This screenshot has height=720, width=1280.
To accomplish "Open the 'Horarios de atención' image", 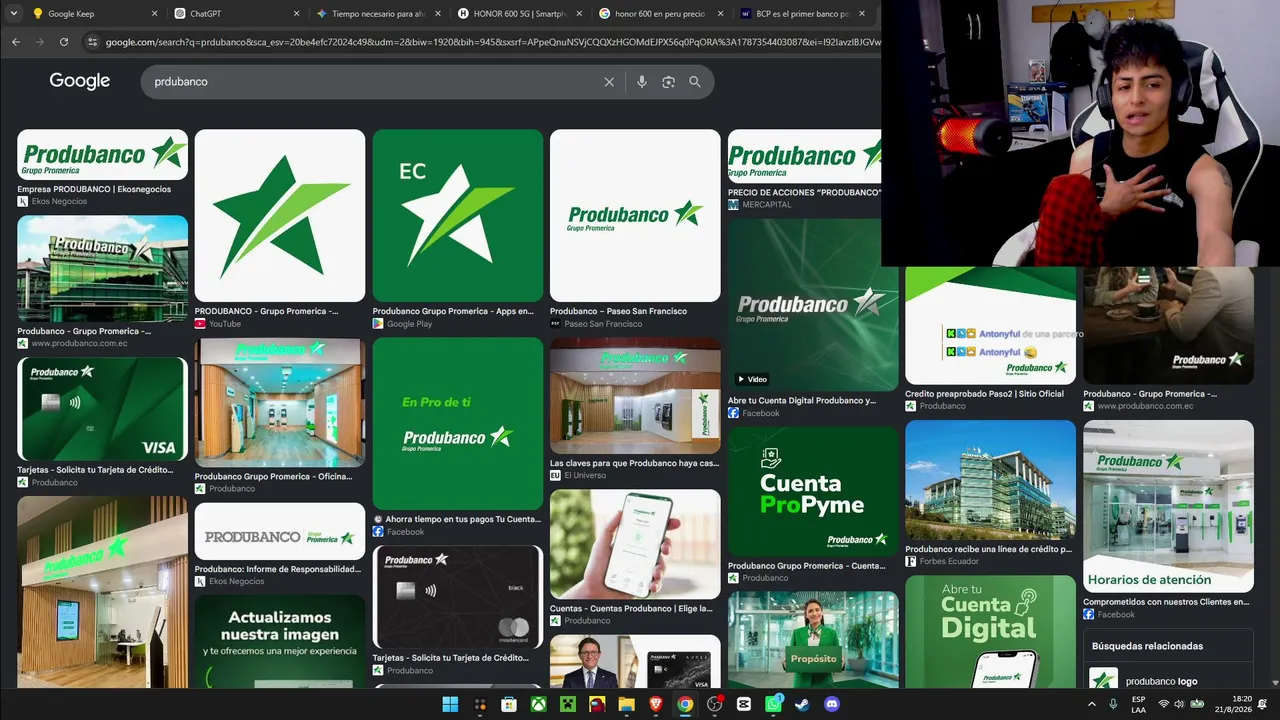I will (1168, 506).
